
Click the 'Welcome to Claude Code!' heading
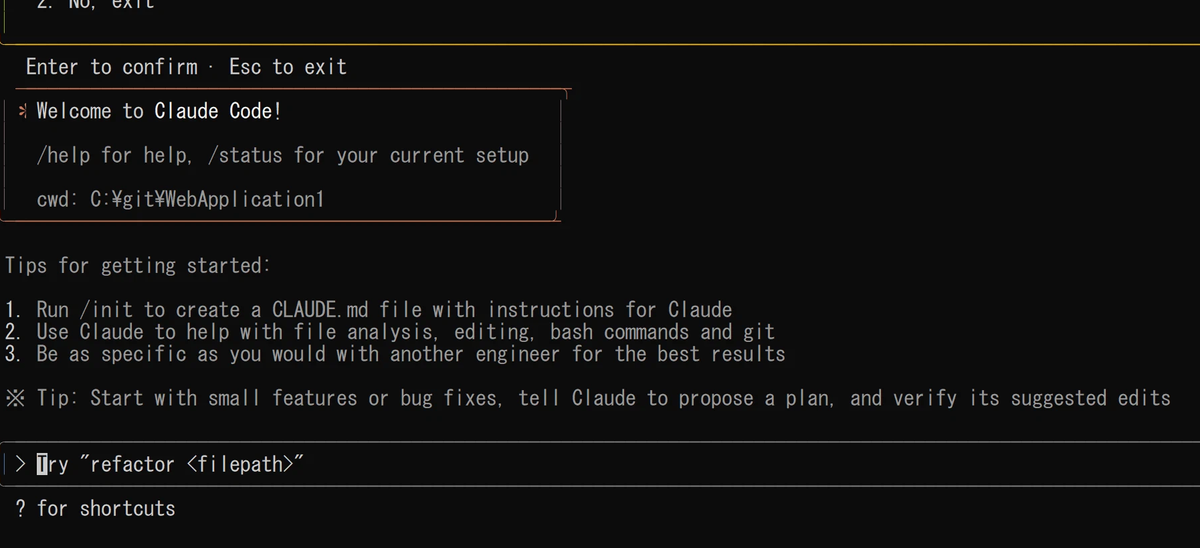pos(159,111)
